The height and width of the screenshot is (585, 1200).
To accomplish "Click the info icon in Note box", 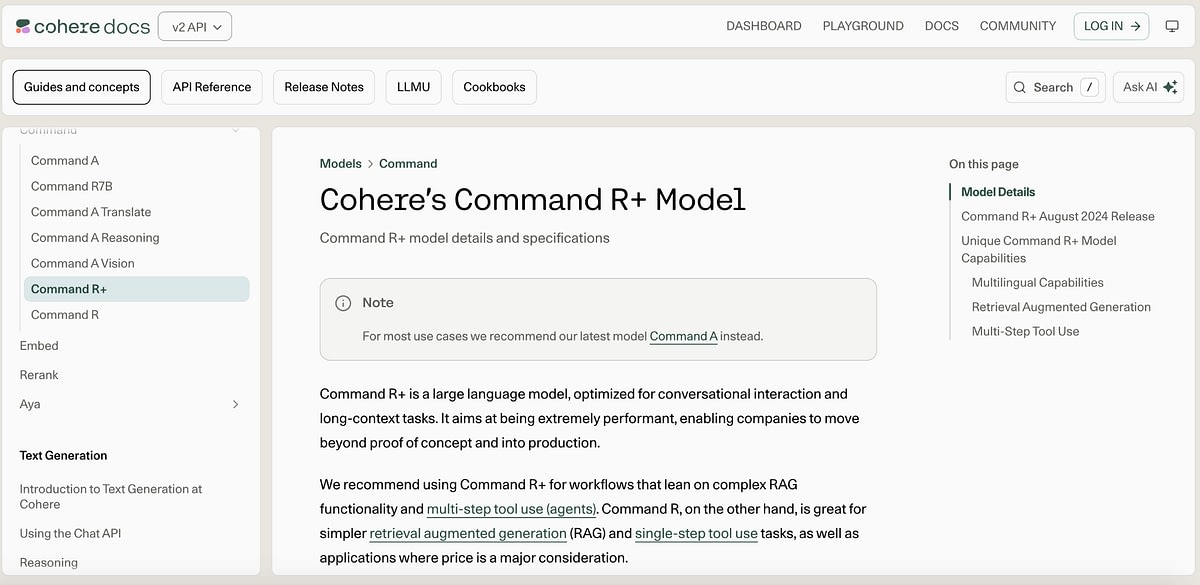I will tap(343, 303).
